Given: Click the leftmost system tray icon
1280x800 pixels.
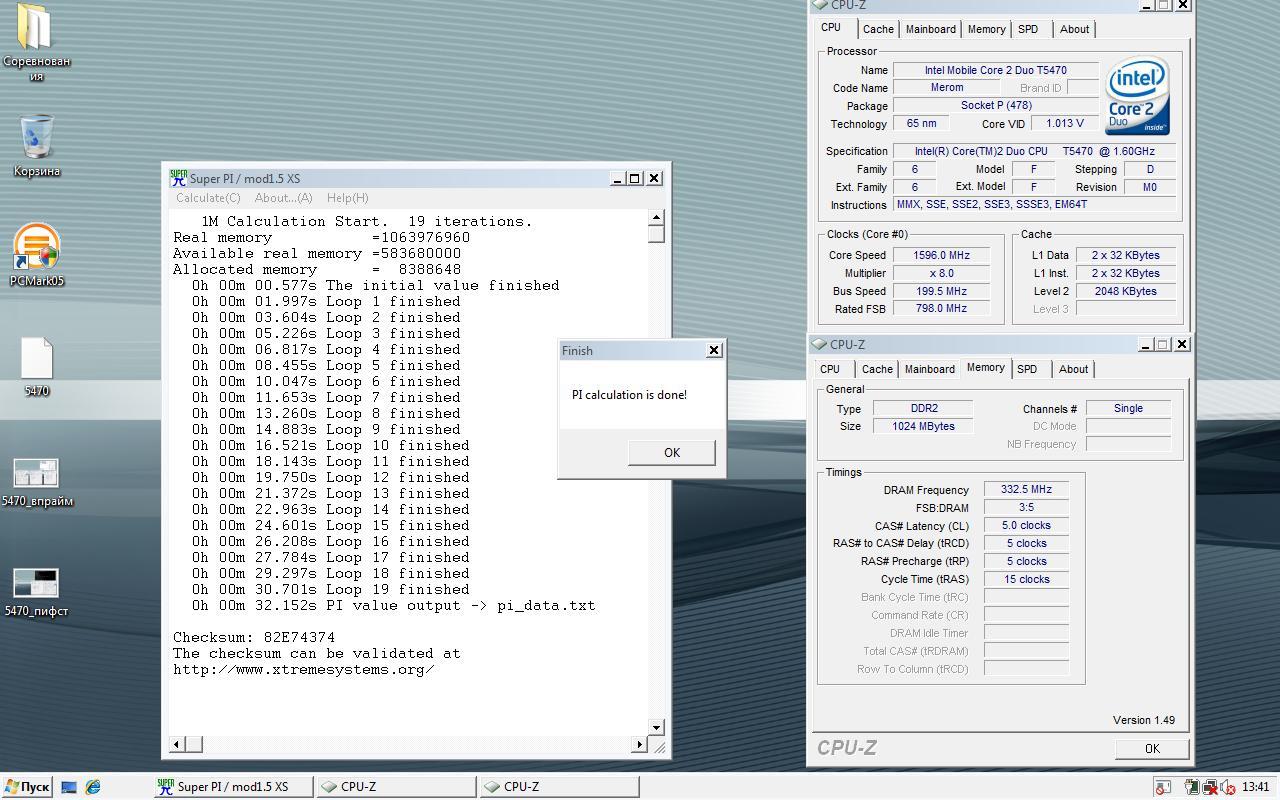Looking at the screenshot, I should 1163,787.
